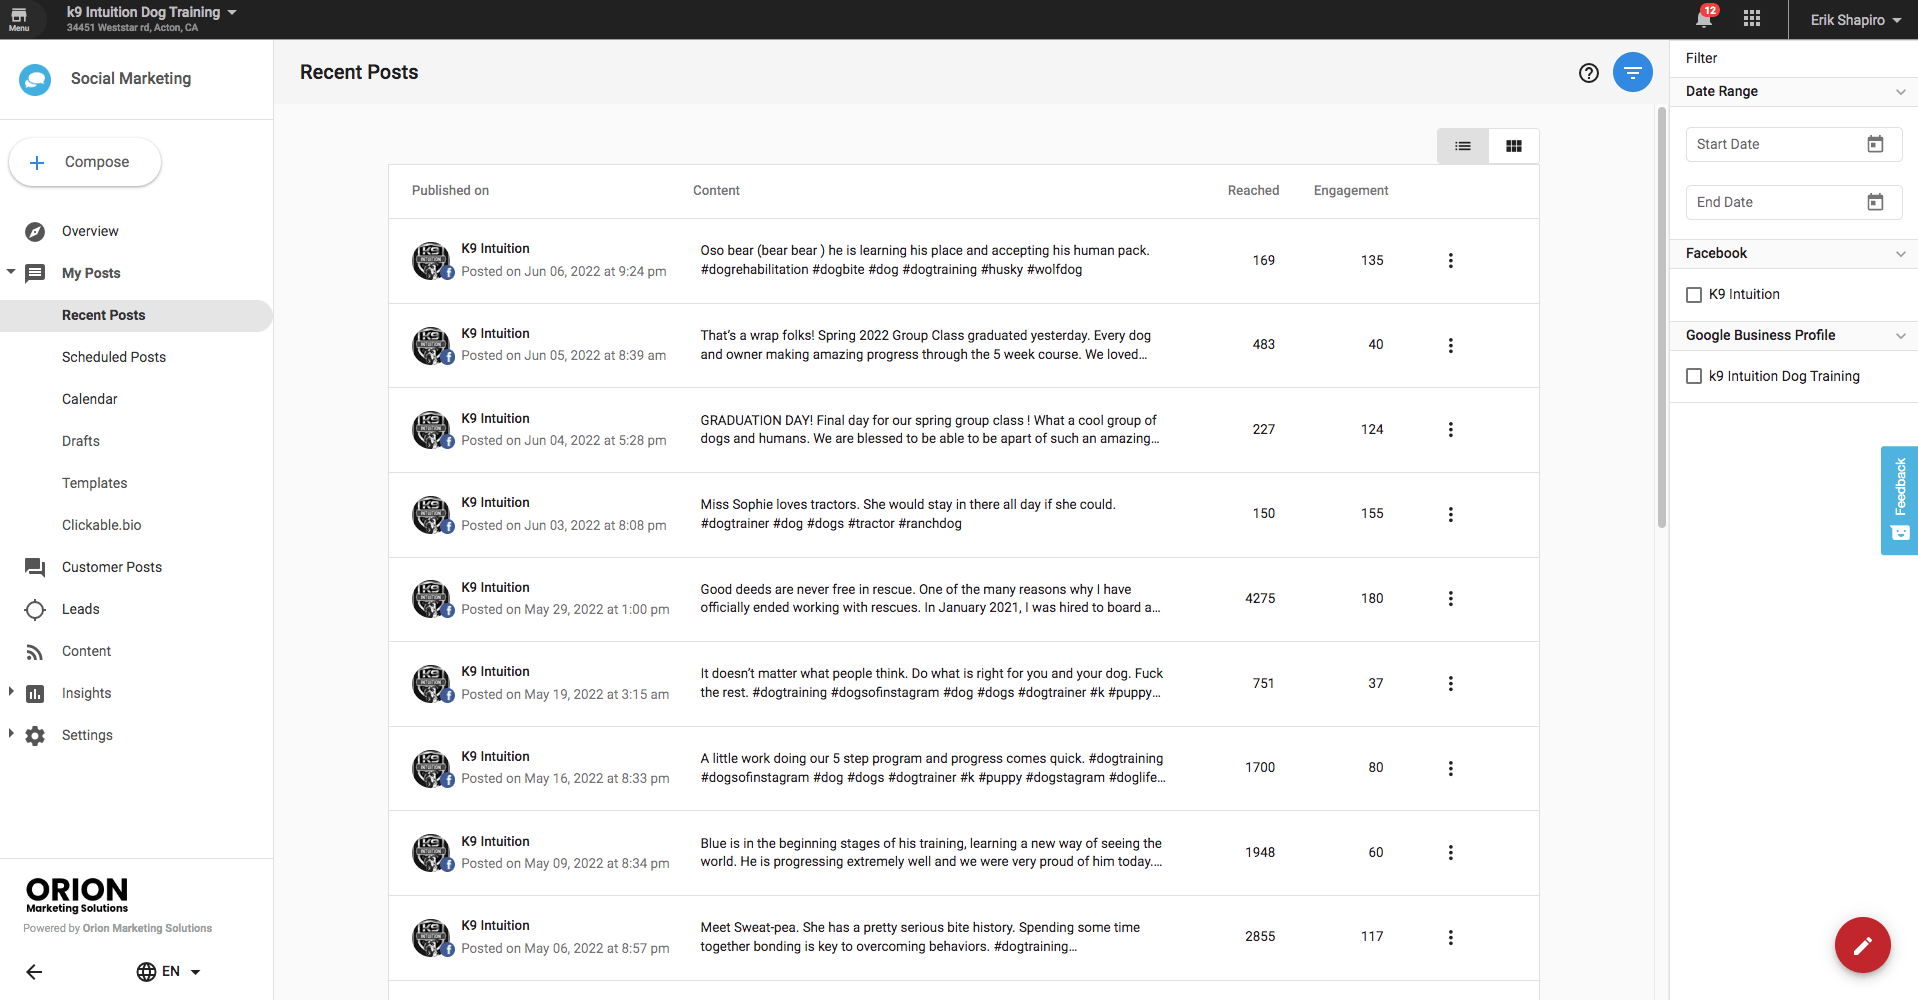Screen dimensions: 1918x1000
Task: Open more options for Jun 03 post
Action: pos(1451,514)
